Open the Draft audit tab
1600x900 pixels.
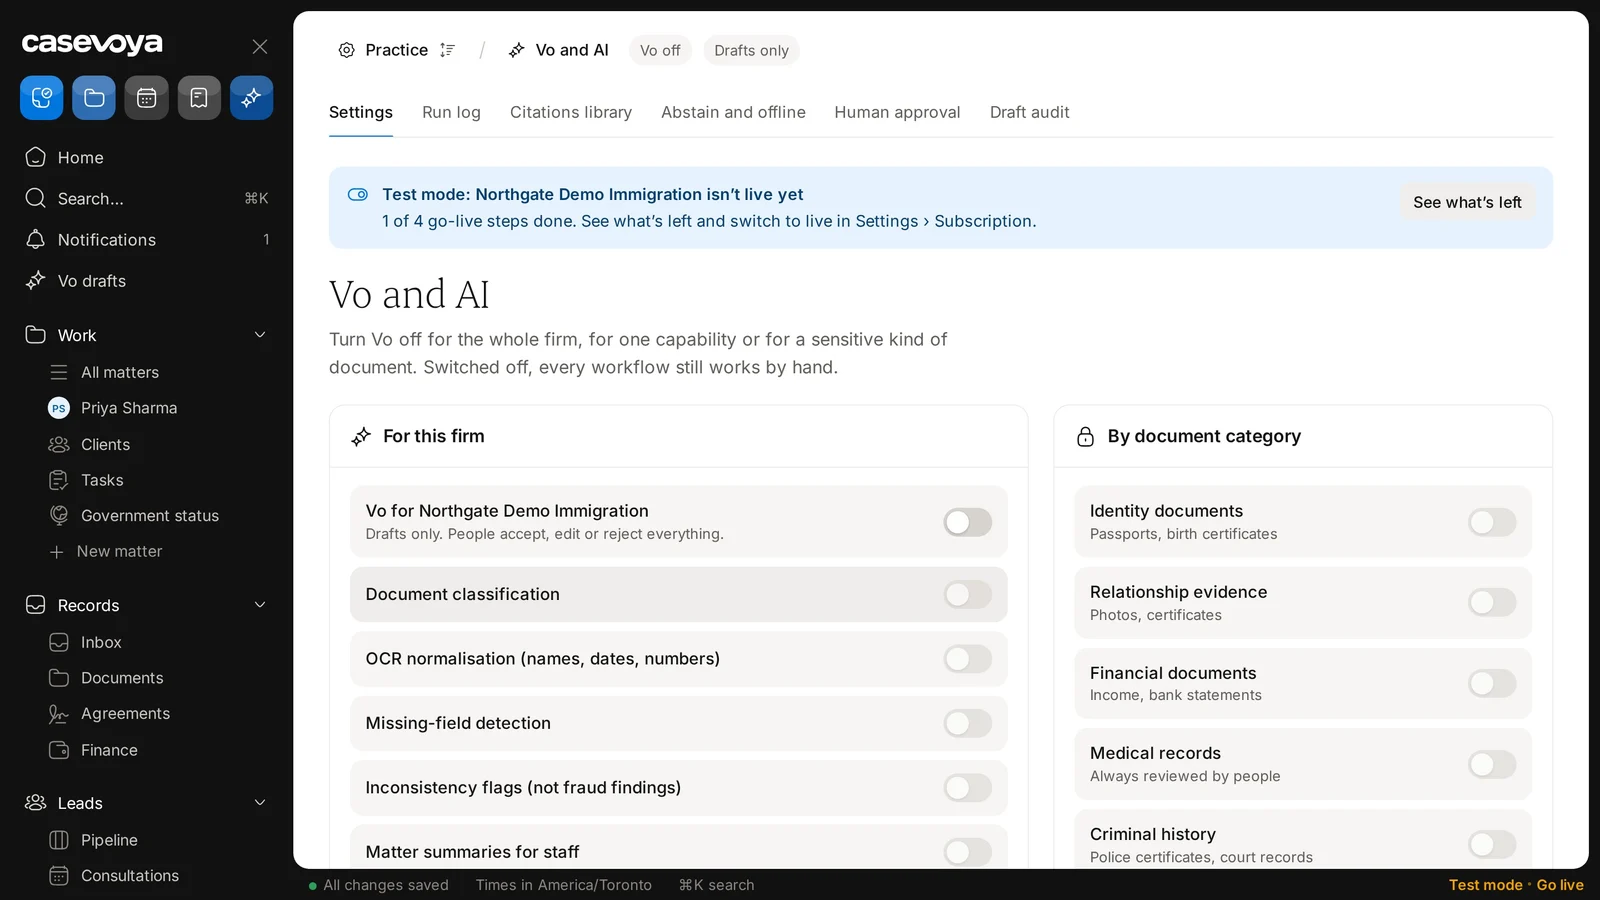coord(1029,112)
